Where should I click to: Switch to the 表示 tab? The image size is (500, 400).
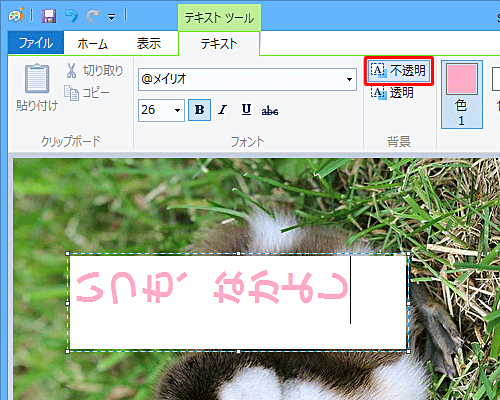tap(149, 43)
